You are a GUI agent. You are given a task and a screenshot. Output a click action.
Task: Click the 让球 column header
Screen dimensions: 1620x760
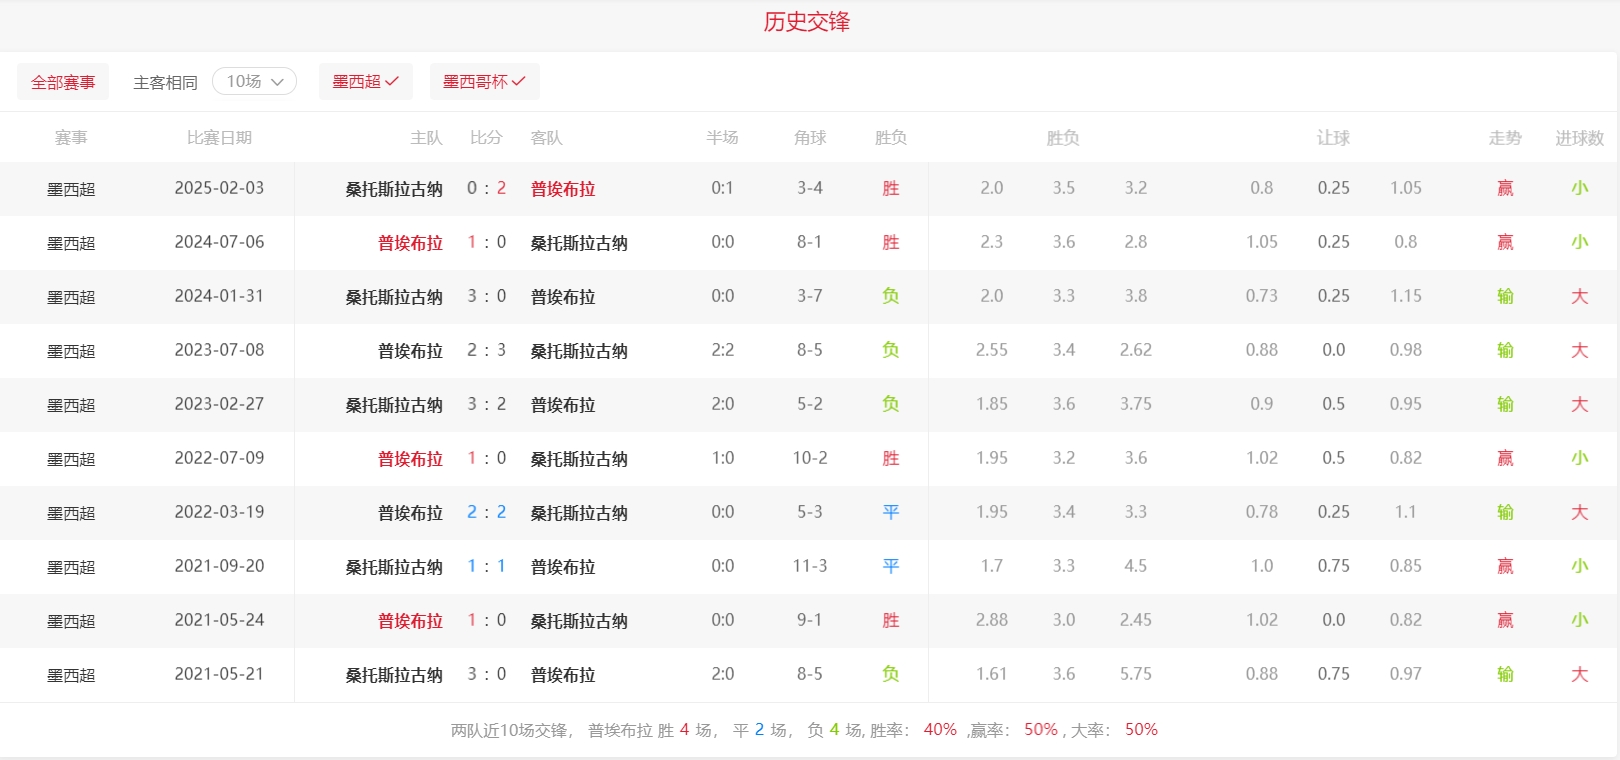1333,138
